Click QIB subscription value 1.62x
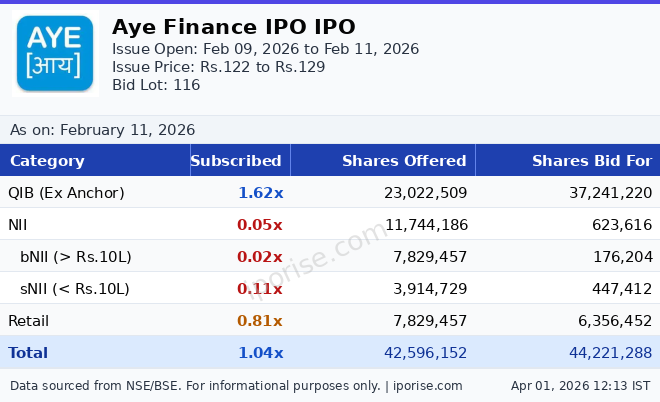Screen dimensions: 660x402 point(260,193)
